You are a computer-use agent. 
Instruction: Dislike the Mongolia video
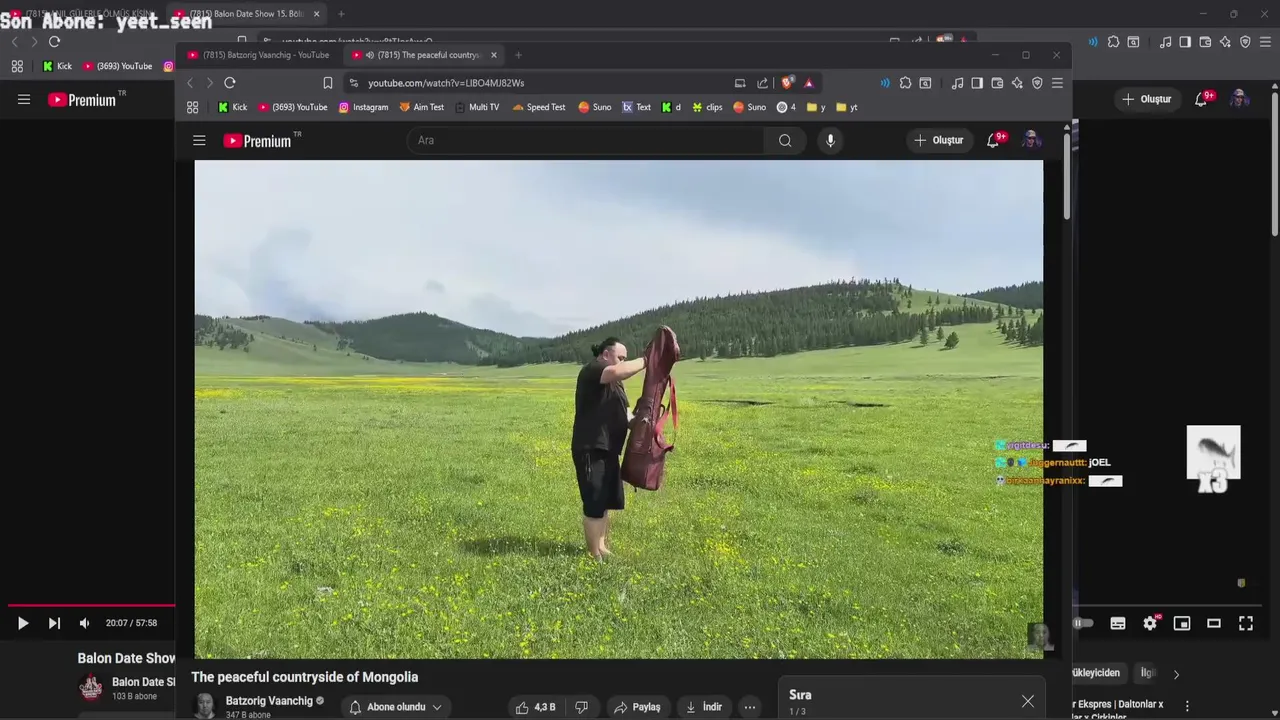[581, 707]
